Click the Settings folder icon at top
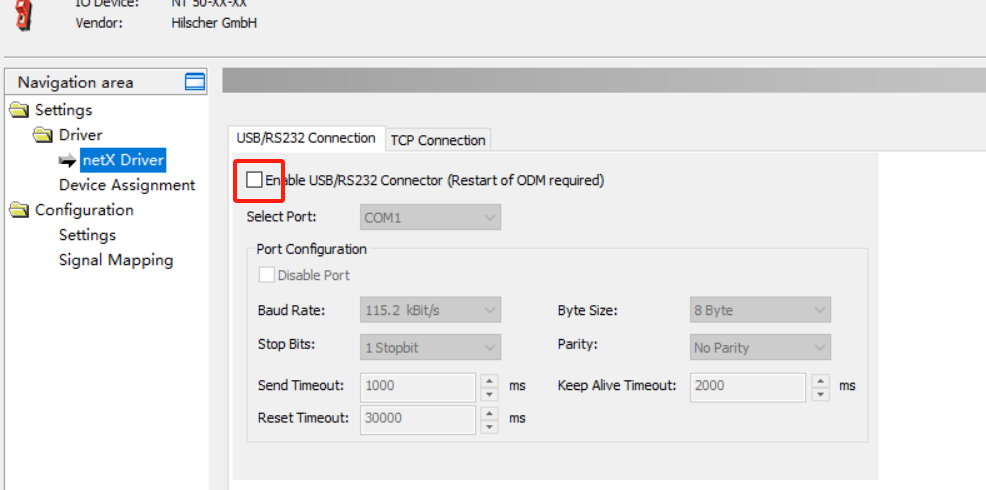Screen dimensions: 986x490 (x=19, y=110)
